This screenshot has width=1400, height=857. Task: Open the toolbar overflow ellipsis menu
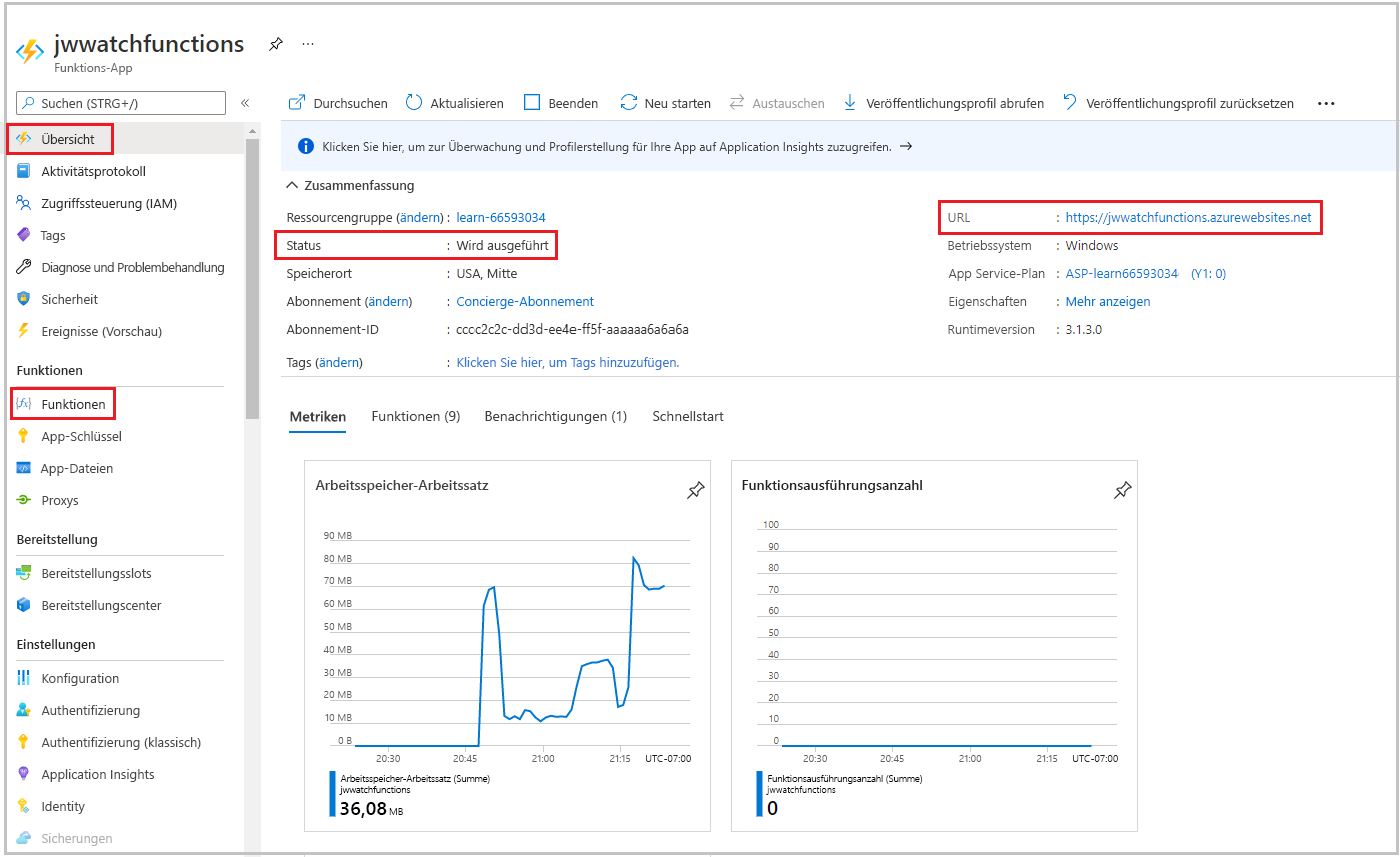click(x=1326, y=103)
